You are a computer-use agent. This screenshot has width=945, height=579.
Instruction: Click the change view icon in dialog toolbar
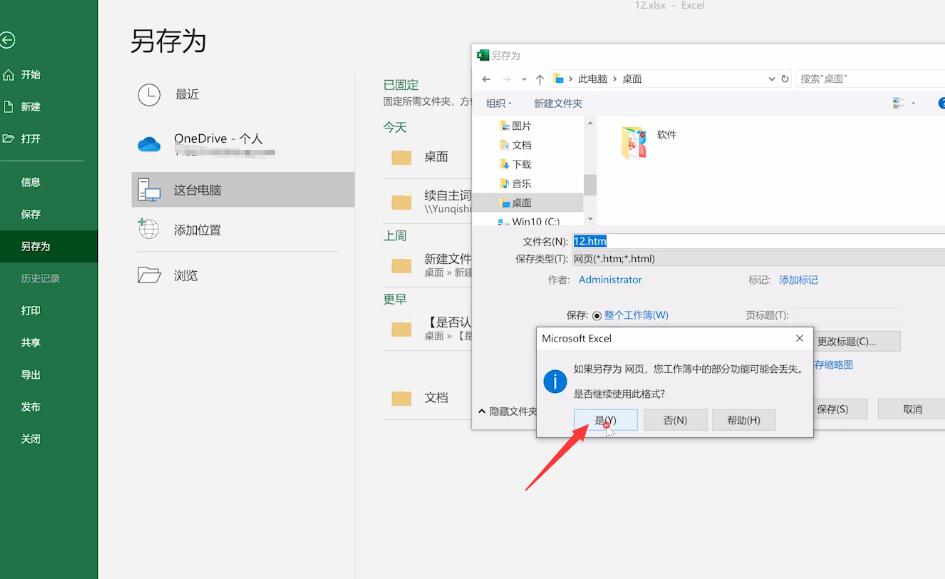897,104
